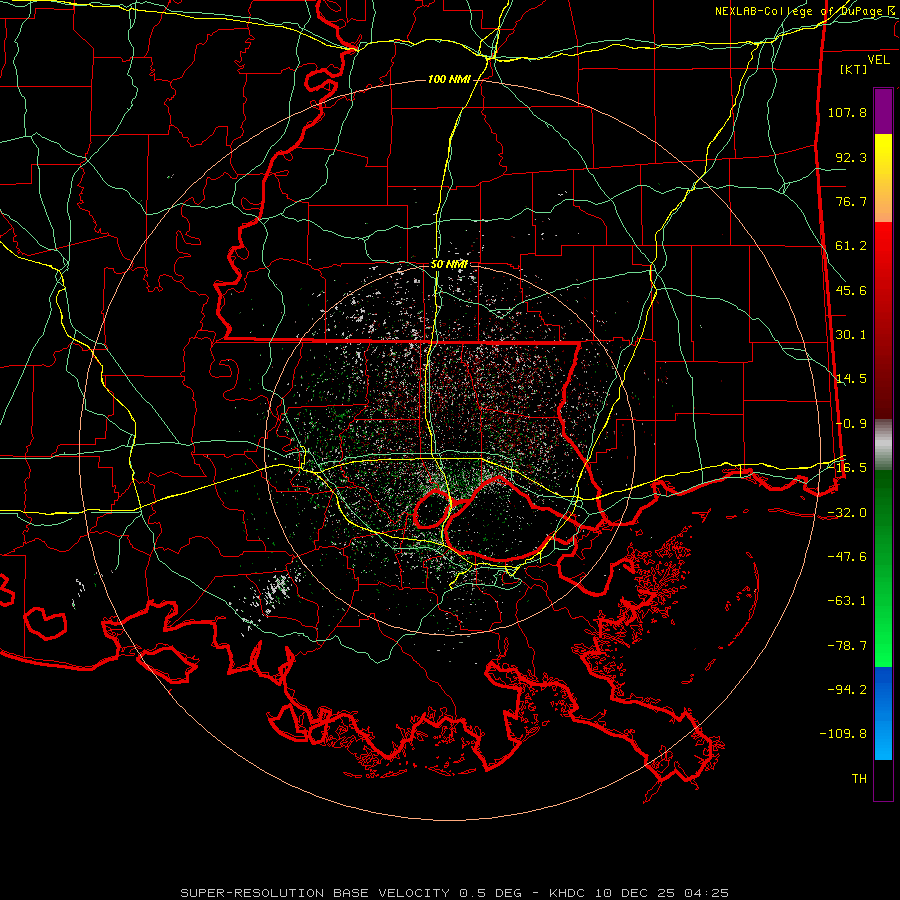Screen dimensions: 900x900
Task: Click the purple segment of the velocity color bar
Action: pyautogui.click(x=883, y=111)
